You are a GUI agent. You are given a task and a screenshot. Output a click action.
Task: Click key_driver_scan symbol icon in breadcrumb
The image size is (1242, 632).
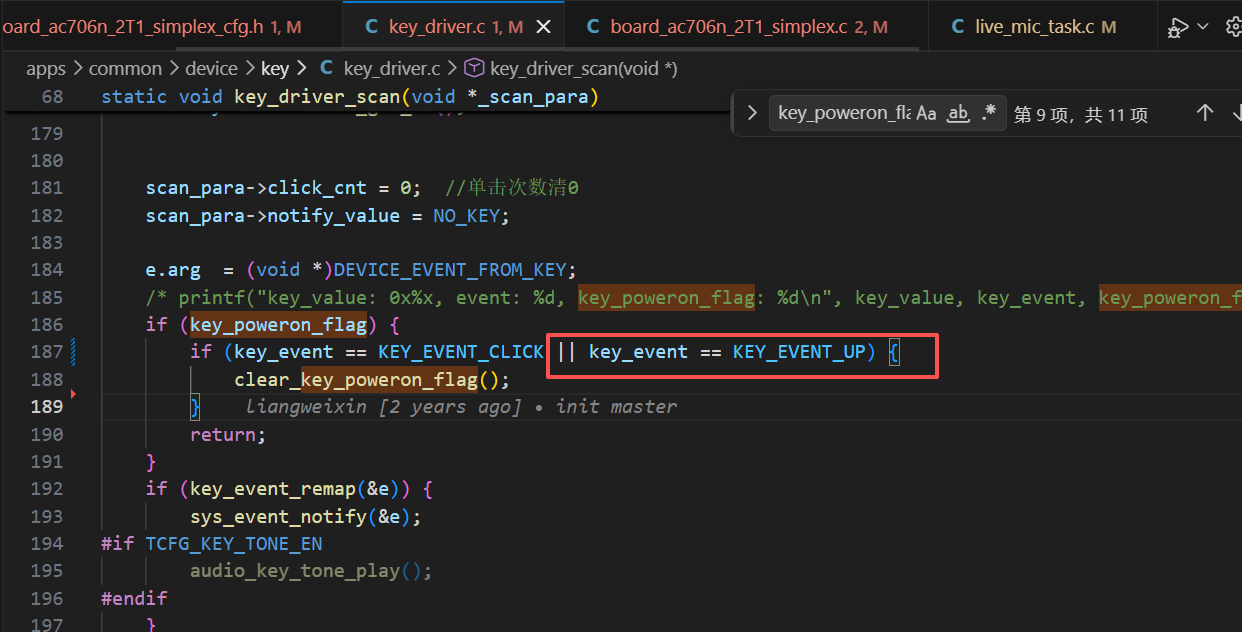click(x=475, y=69)
